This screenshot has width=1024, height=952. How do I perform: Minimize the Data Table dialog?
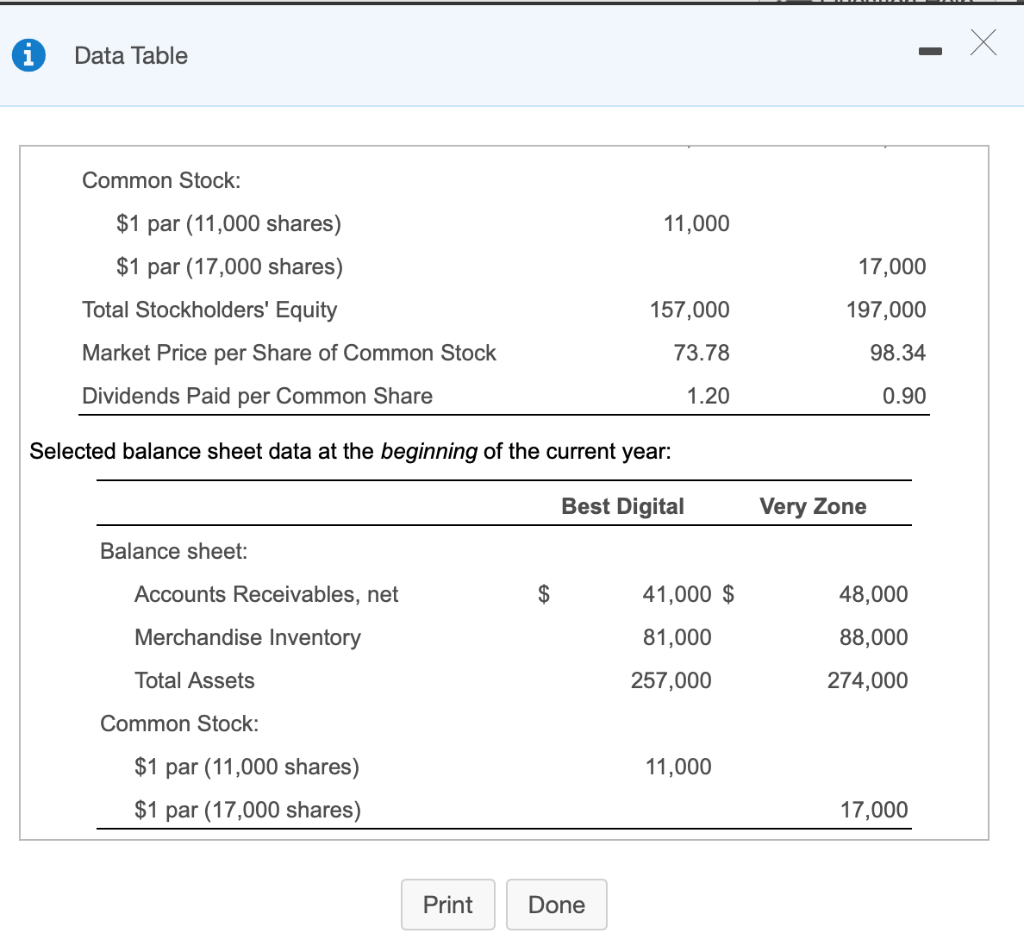930,51
